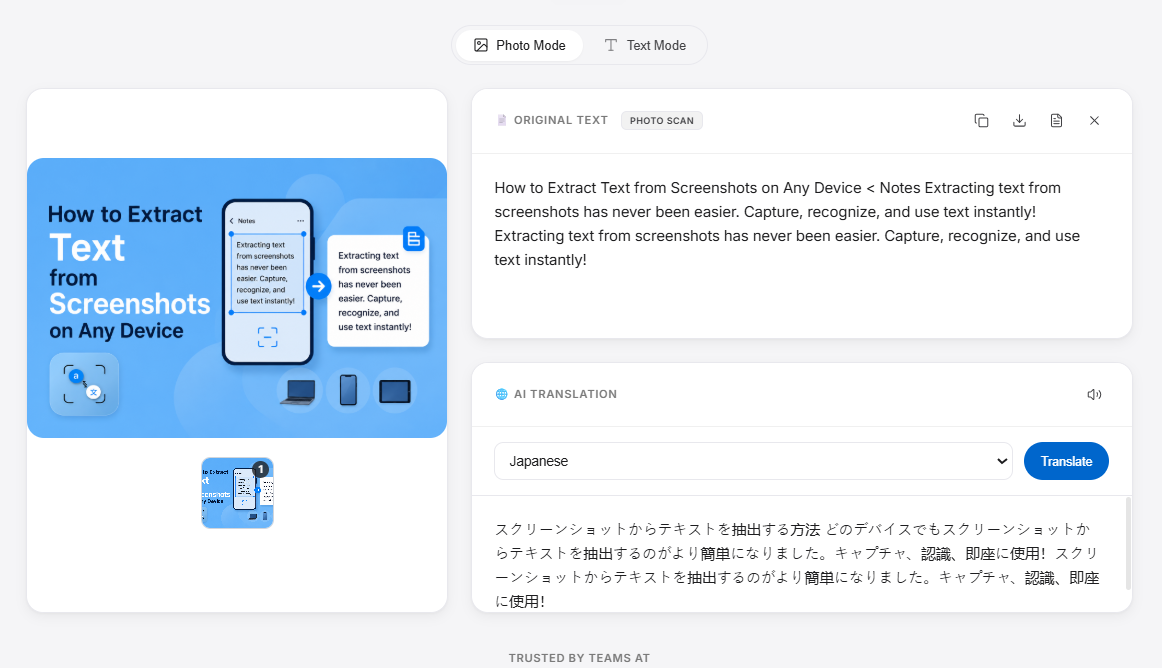Open the document export icon
The width and height of the screenshot is (1162, 668).
[1057, 121]
